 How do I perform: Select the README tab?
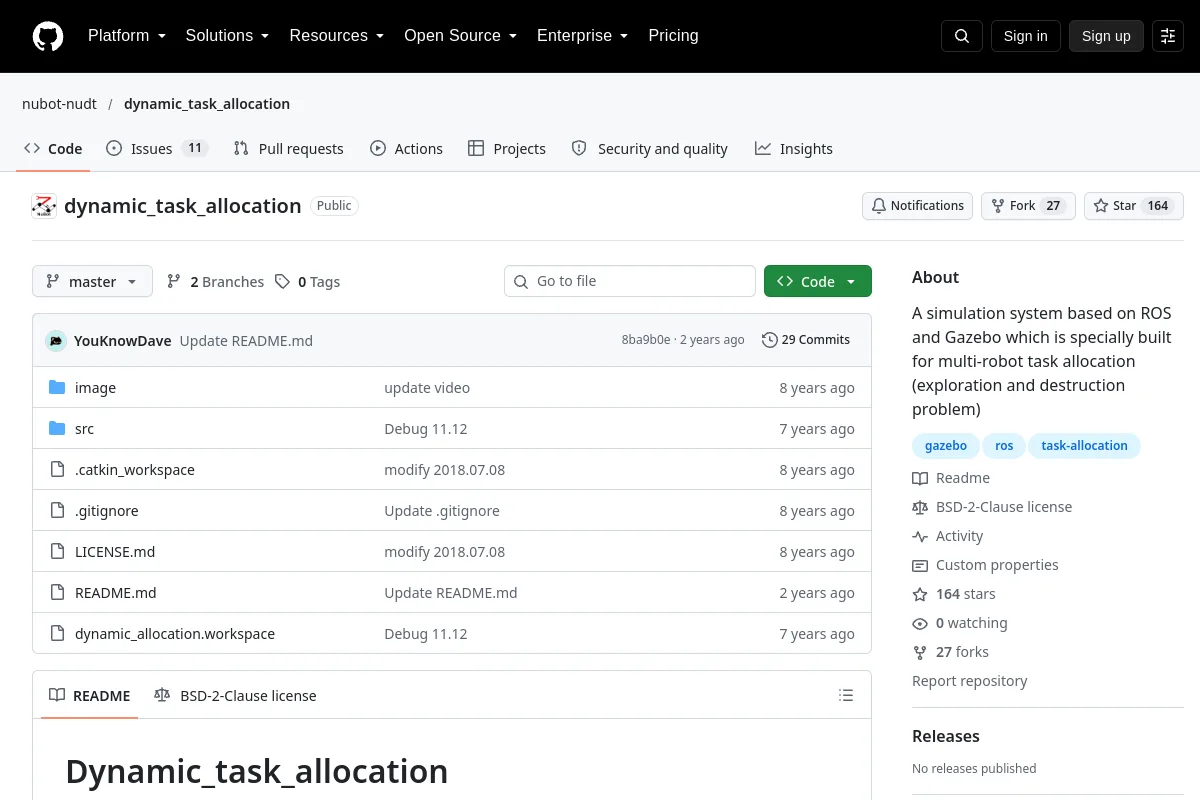tap(90, 695)
